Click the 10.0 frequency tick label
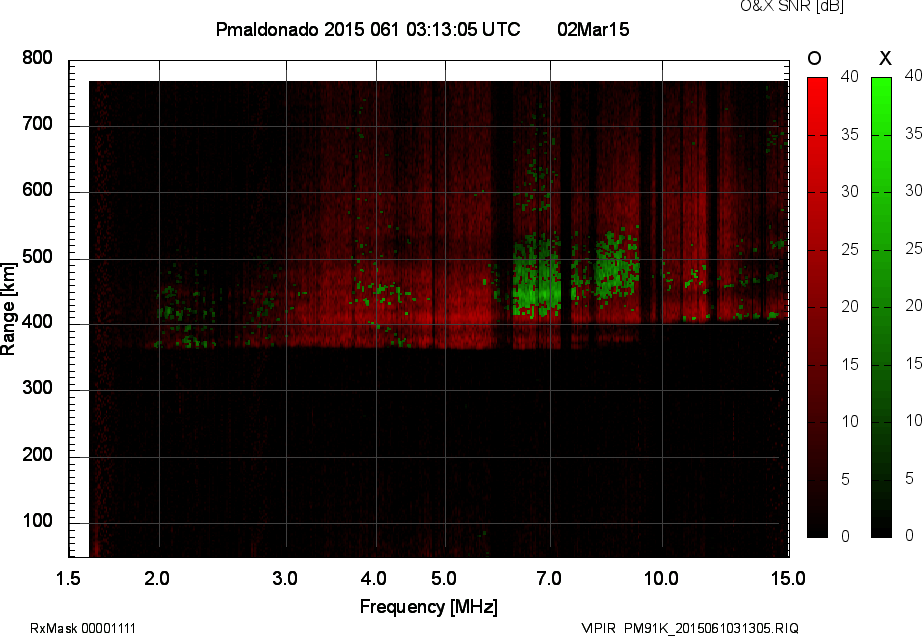Image resolution: width=922 pixels, height=636 pixels. (x=662, y=578)
